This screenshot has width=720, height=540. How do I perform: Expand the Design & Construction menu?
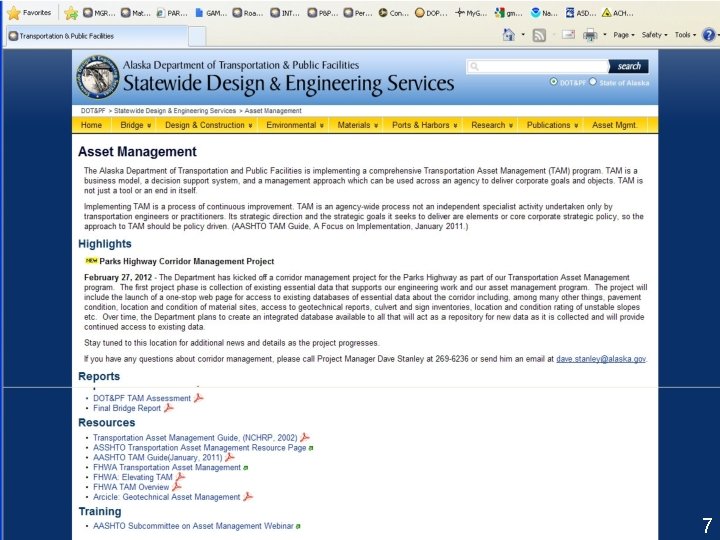point(208,125)
